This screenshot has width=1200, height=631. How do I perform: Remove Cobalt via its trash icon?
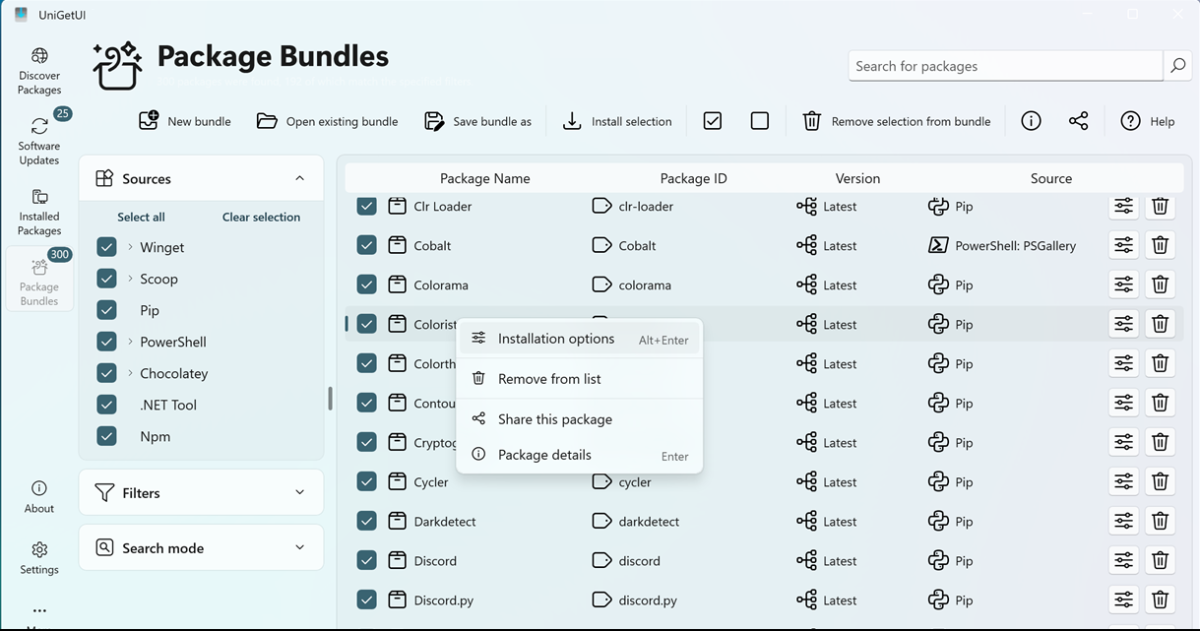point(1160,245)
